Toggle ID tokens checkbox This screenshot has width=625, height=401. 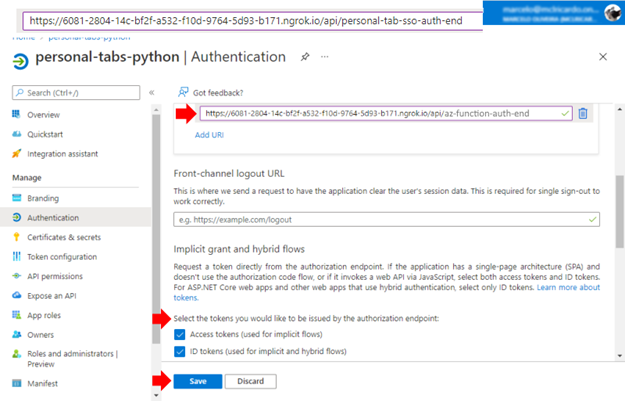[180, 352]
